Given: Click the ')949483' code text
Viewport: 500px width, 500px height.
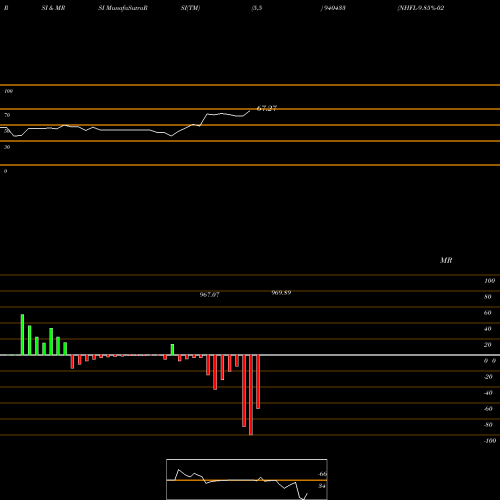Looking at the screenshot, I should pos(333,8).
